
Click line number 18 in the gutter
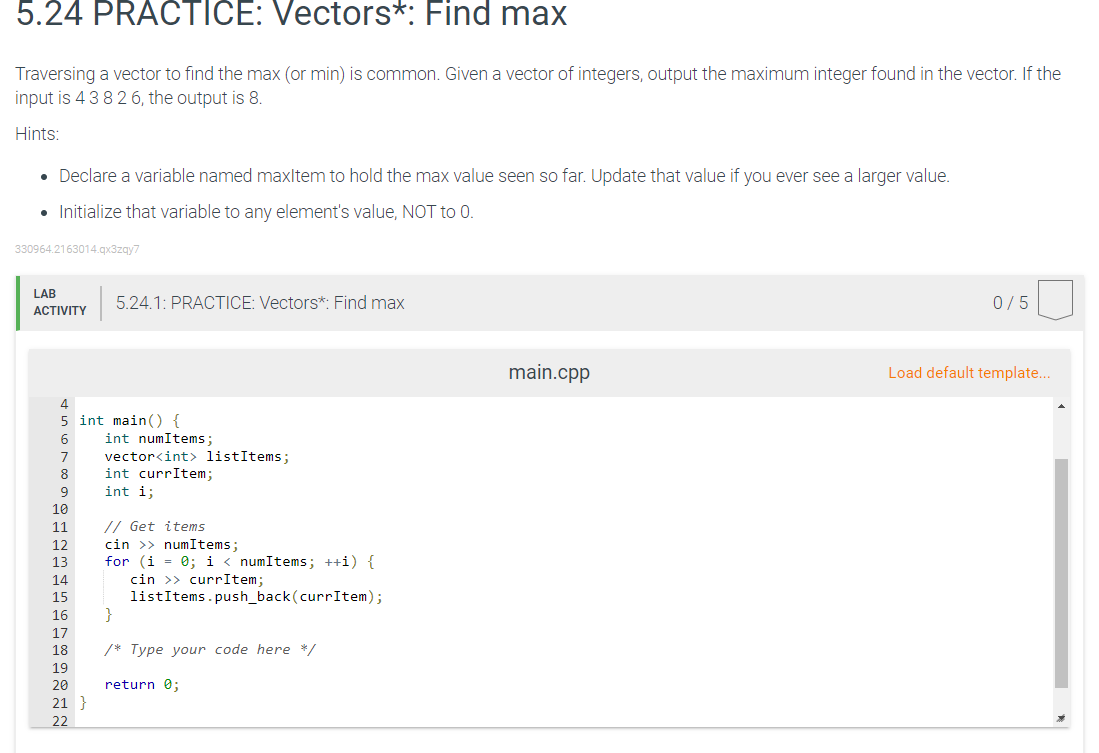[x=60, y=650]
